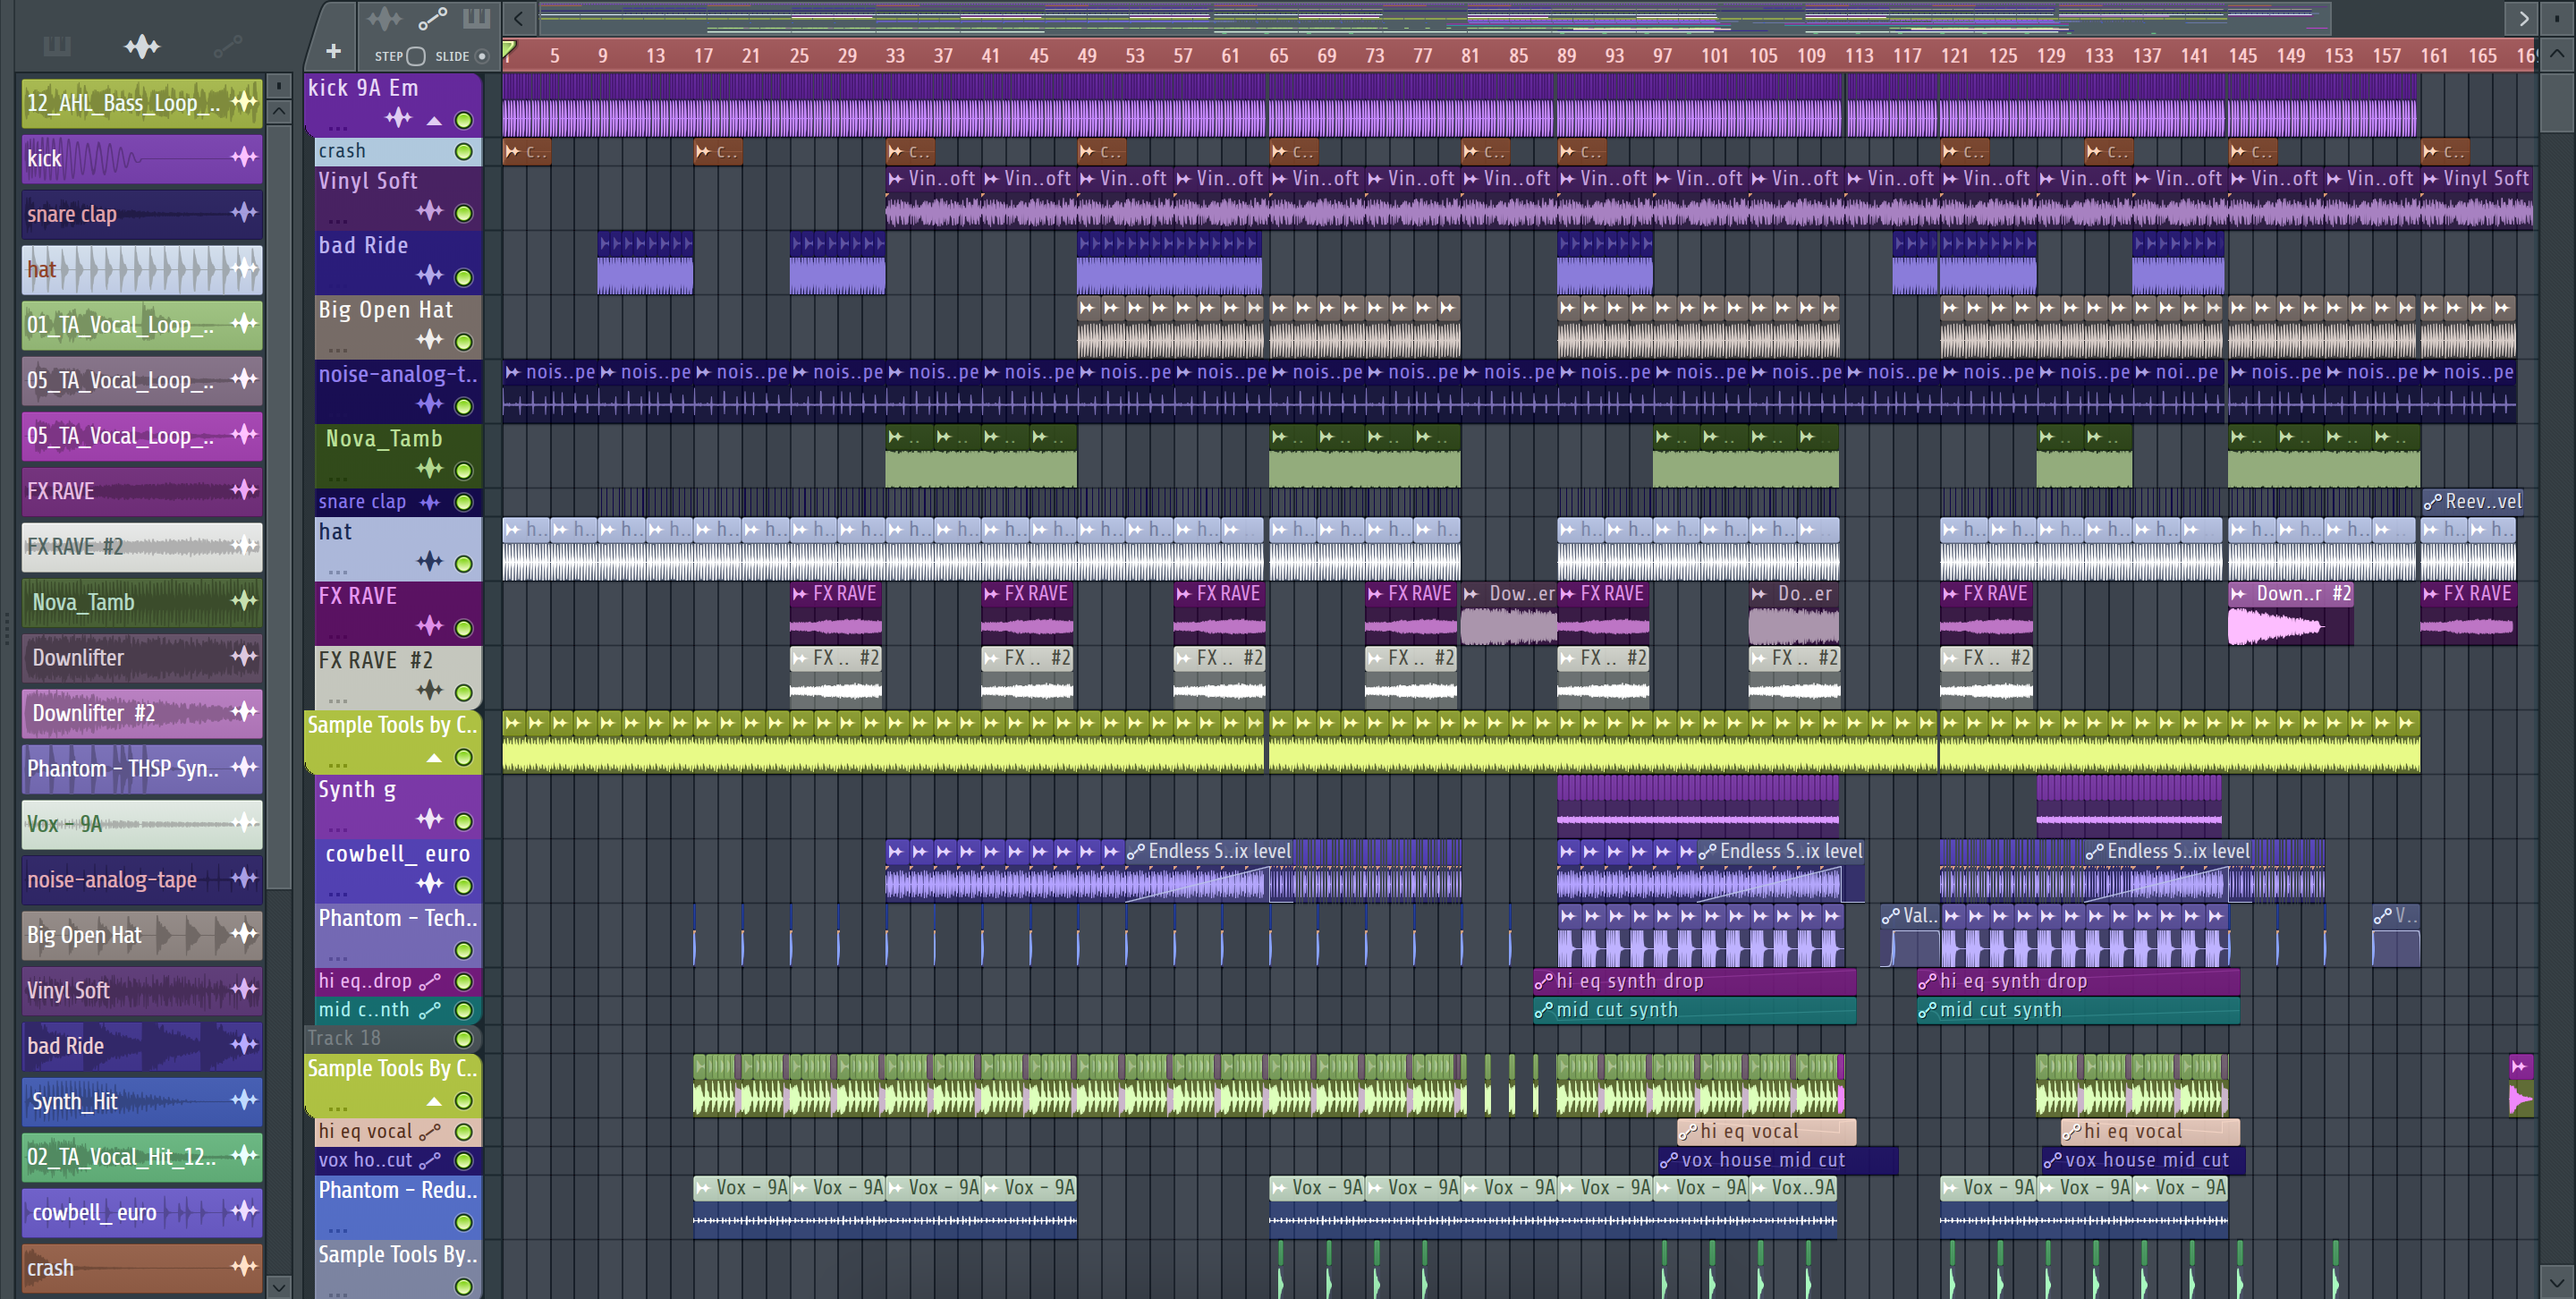This screenshot has height=1299, width=2576.
Task: Click waveform icon on Nova_Tamb track
Action: 430,468
